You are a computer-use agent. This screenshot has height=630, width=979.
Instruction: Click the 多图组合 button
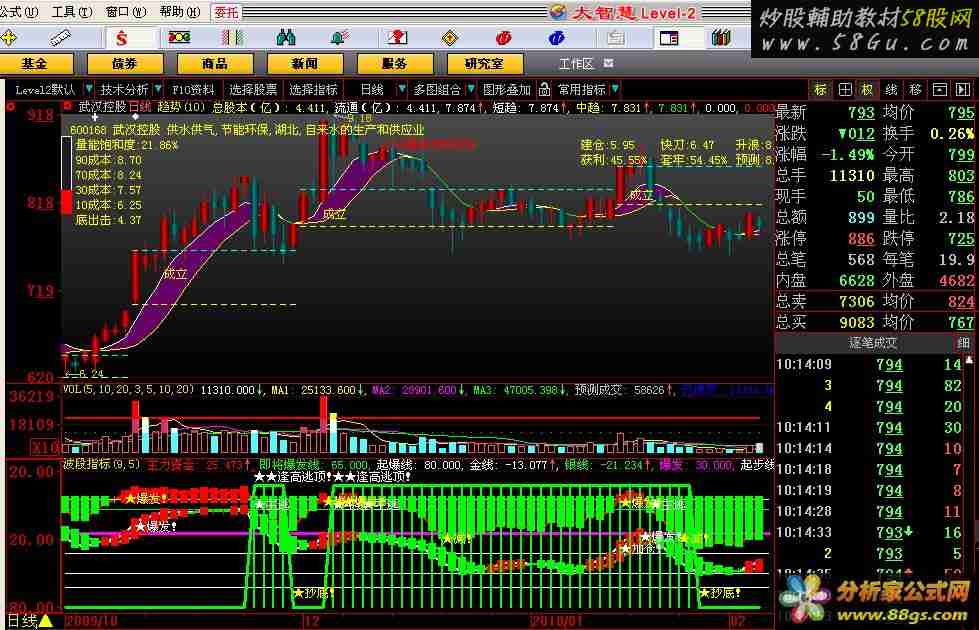click(x=437, y=89)
